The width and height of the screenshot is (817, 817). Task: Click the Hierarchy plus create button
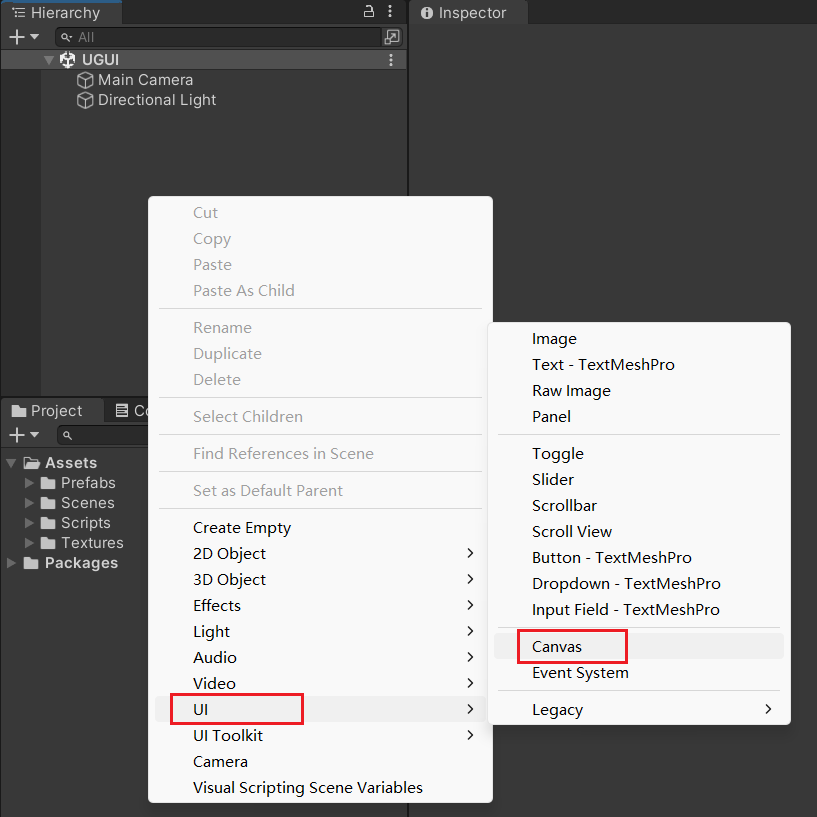tap(17, 37)
